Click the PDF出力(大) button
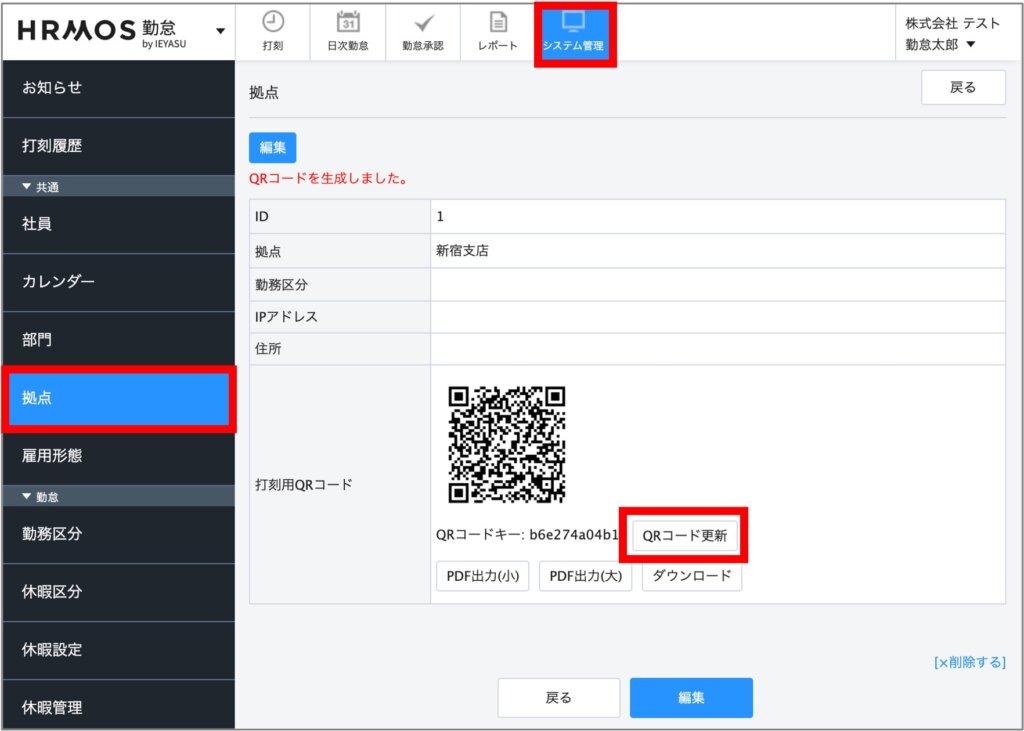1024x731 pixels. tap(585, 577)
